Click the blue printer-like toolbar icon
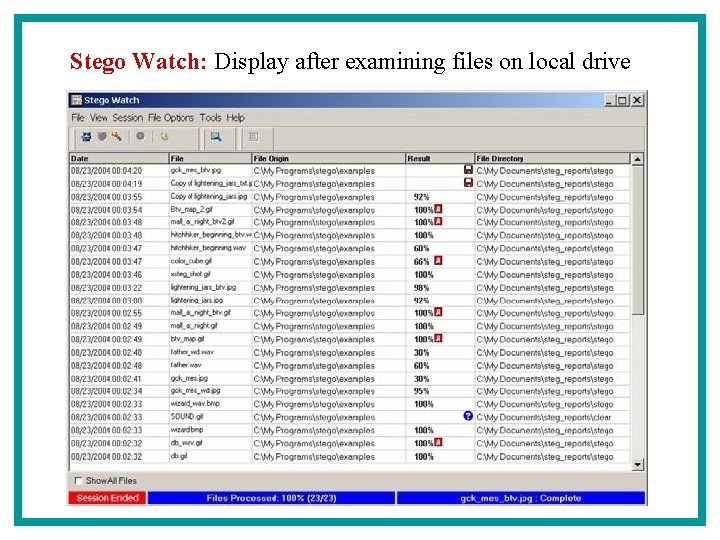720x540 pixels. pyautogui.click(x=86, y=136)
